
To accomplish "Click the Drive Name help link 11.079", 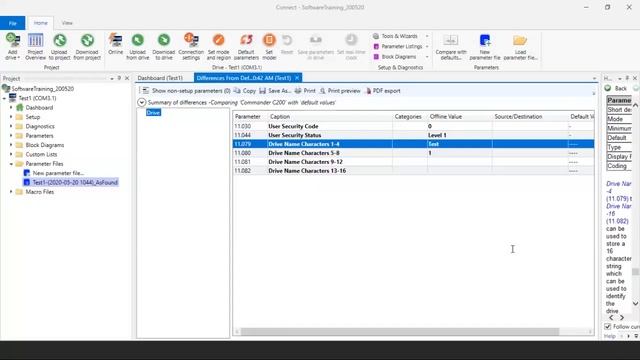I will [618, 191].
